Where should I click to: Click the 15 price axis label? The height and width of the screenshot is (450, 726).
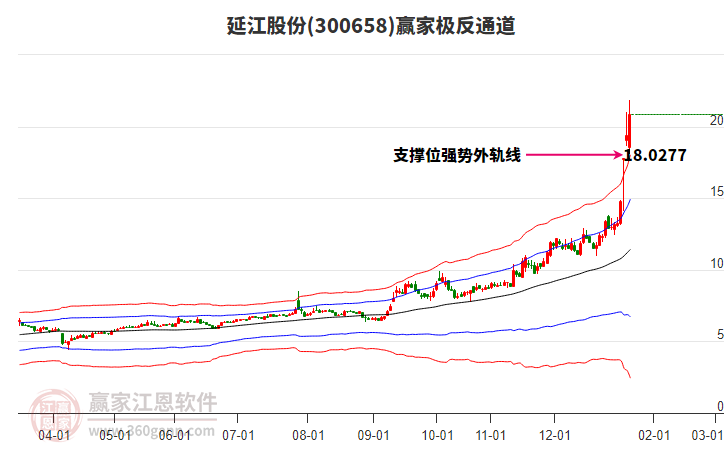(x=716, y=192)
